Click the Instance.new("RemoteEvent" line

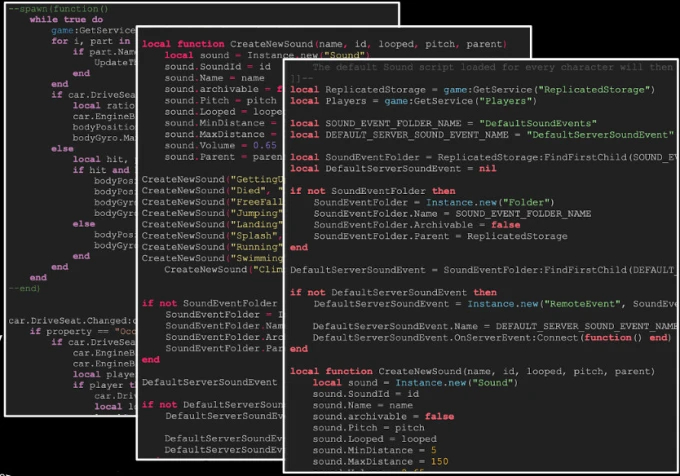[495, 304]
